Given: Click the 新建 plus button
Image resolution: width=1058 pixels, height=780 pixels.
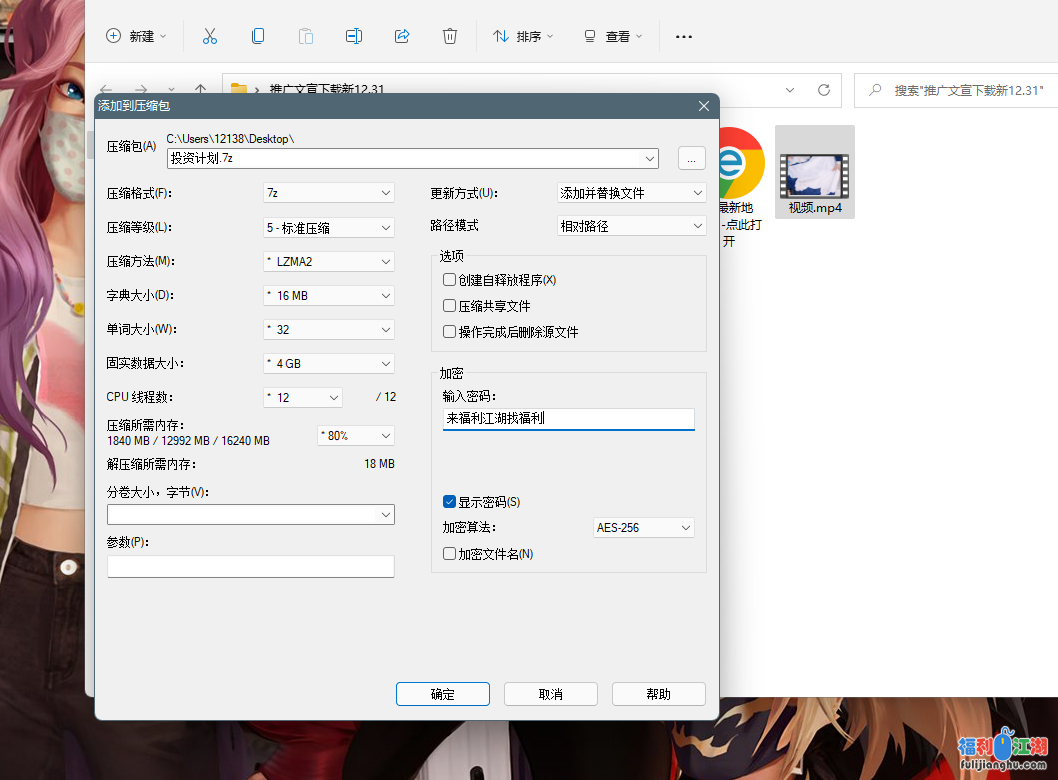Looking at the screenshot, I should [136, 36].
